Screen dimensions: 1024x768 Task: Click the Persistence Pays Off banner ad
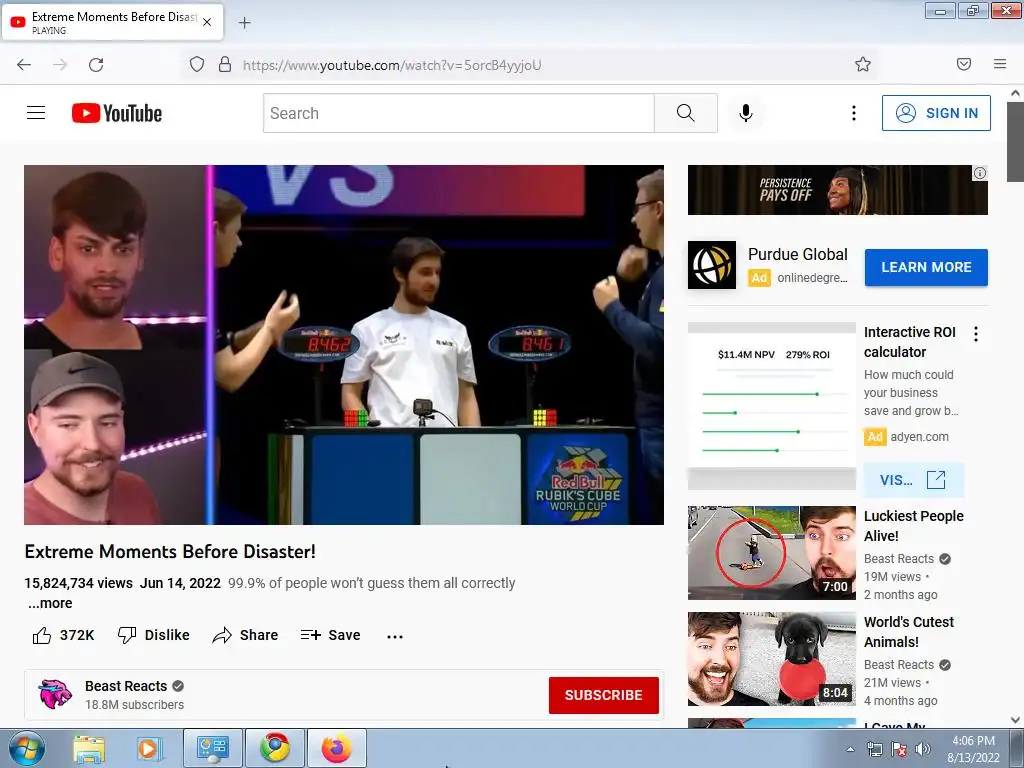pyautogui.click(x=837, y=190)
